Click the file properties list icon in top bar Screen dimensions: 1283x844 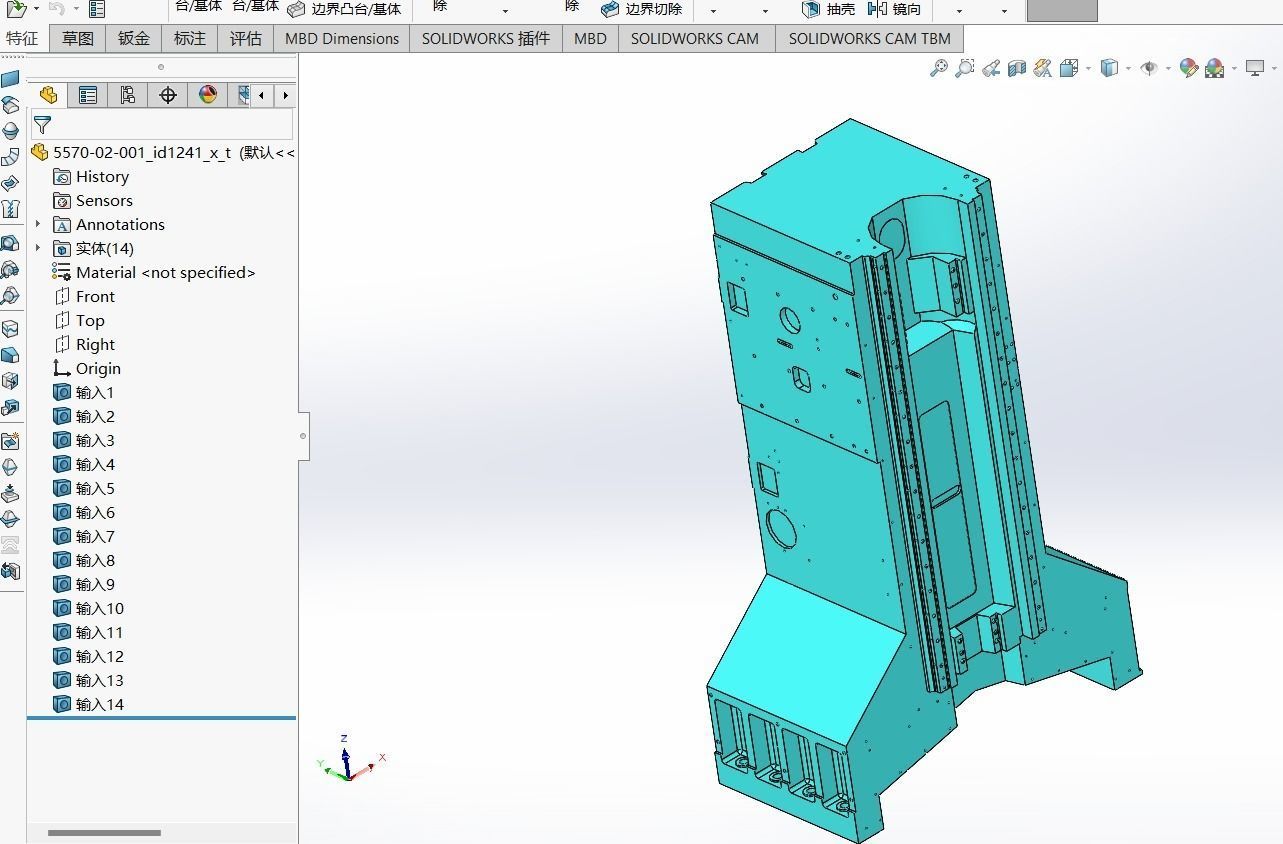point(97,9)
